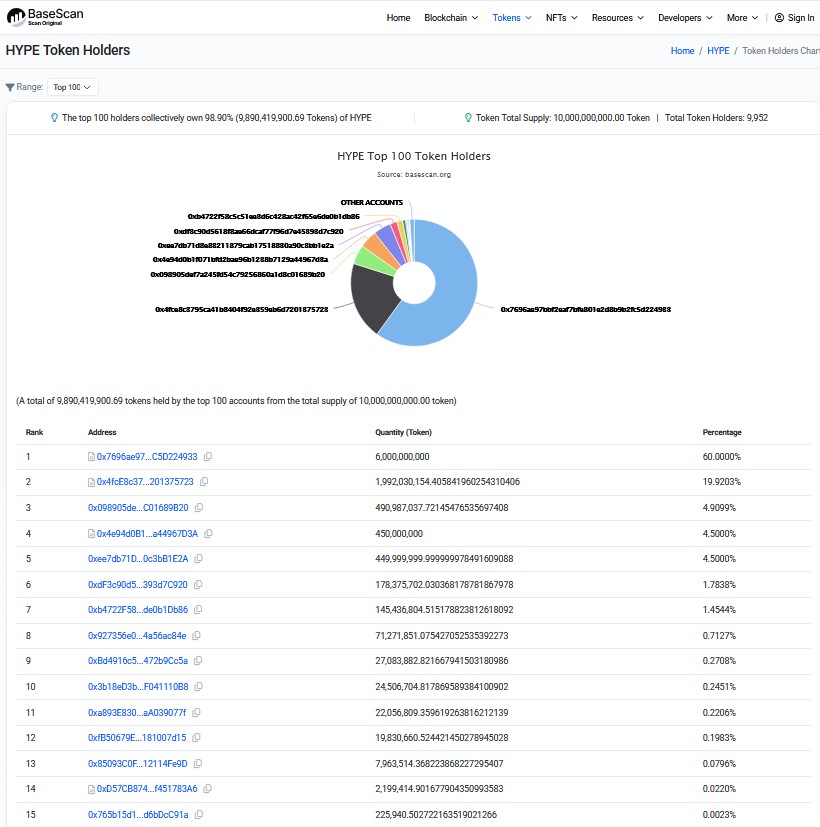Image resolution: width=820 pixels, height=827 pixels.
Task: Click chart label 0x7696ae97bbf2eaf7bfa801e2d8b9b2fc5d224933
Action: pyautogui.click(x=585, y=310)
